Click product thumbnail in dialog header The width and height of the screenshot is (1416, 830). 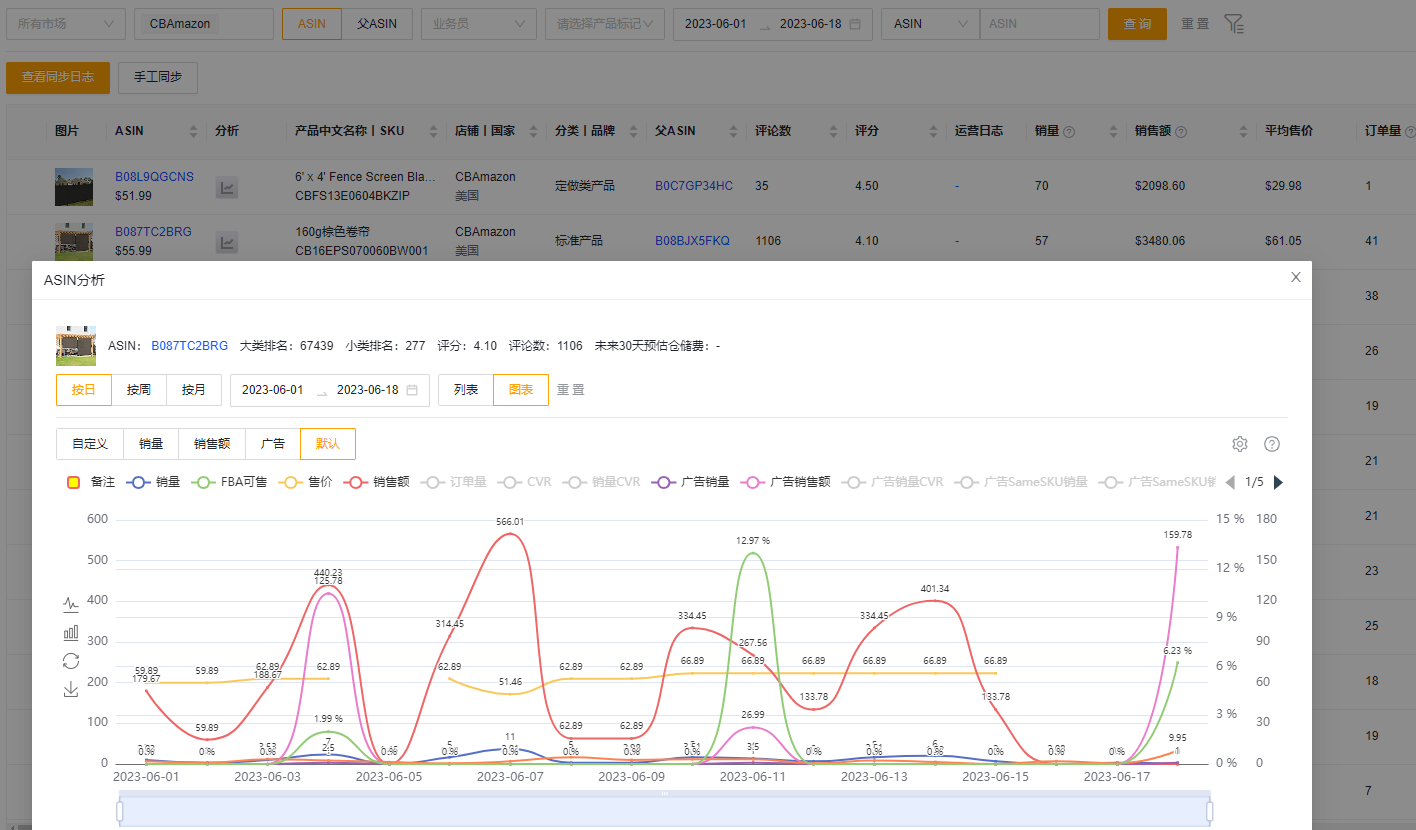(75, 346)
